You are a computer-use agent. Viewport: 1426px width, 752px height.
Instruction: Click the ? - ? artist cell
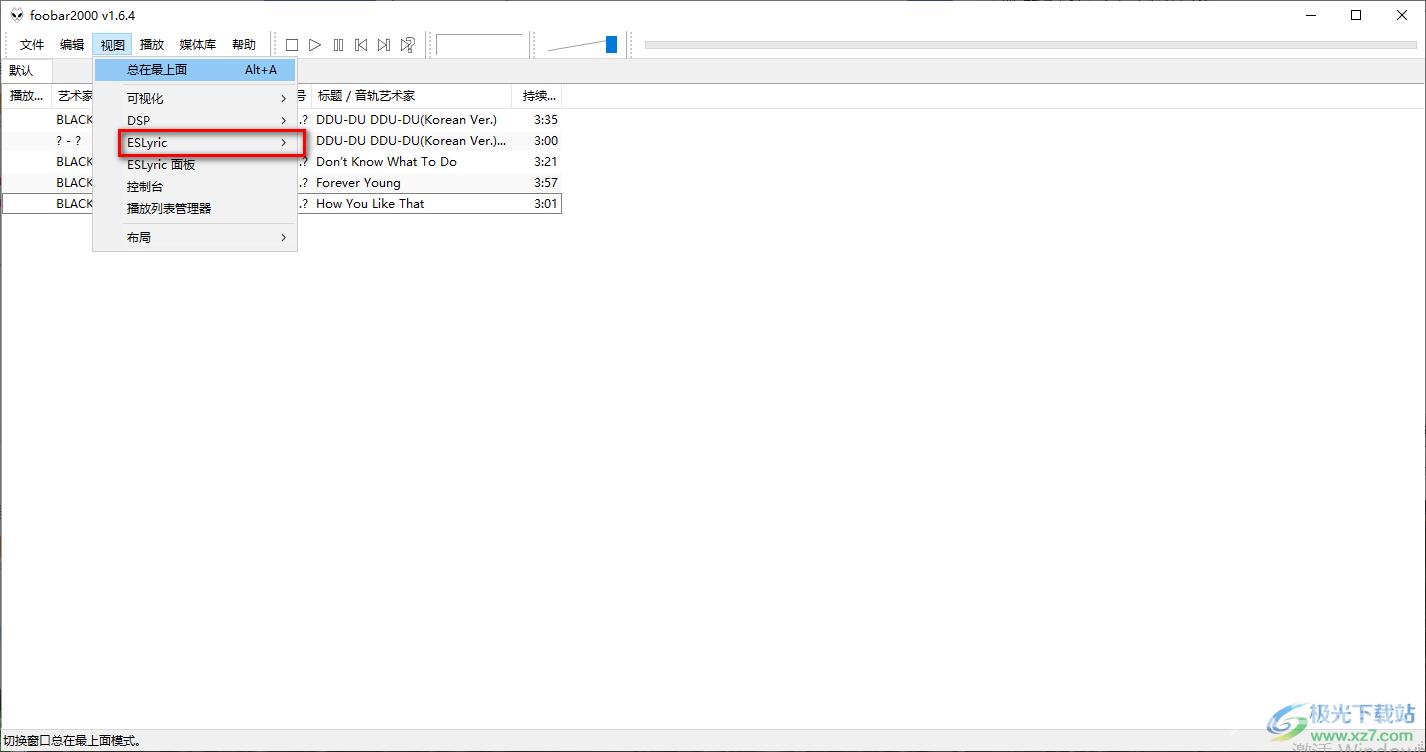click(69, 141)
